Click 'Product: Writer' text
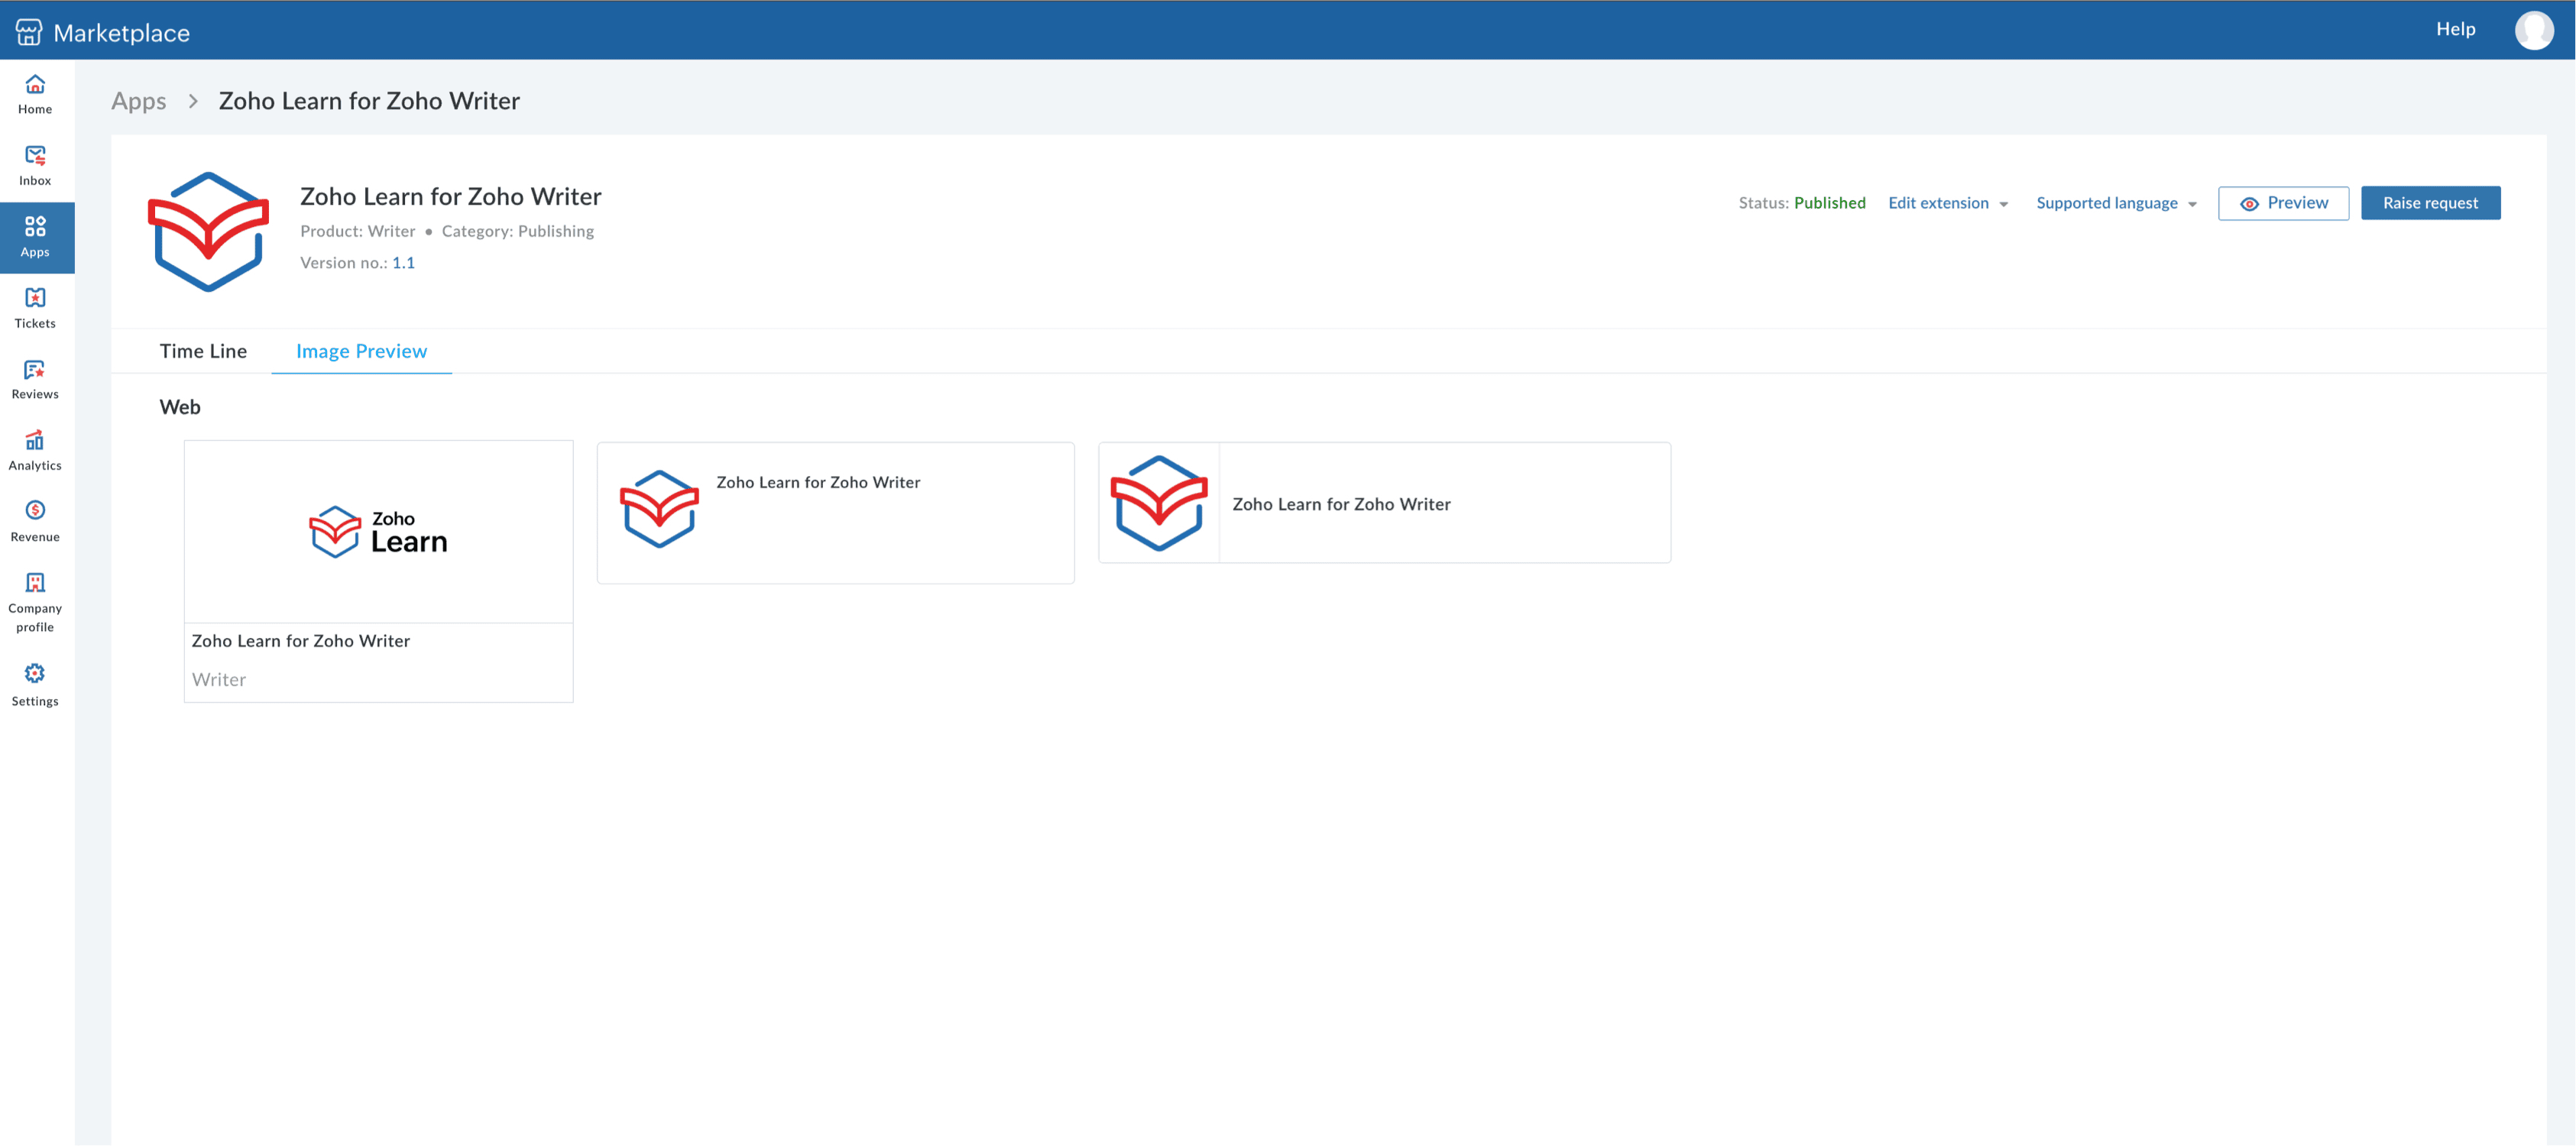The image size is (2576, 1146). [357, 231]
